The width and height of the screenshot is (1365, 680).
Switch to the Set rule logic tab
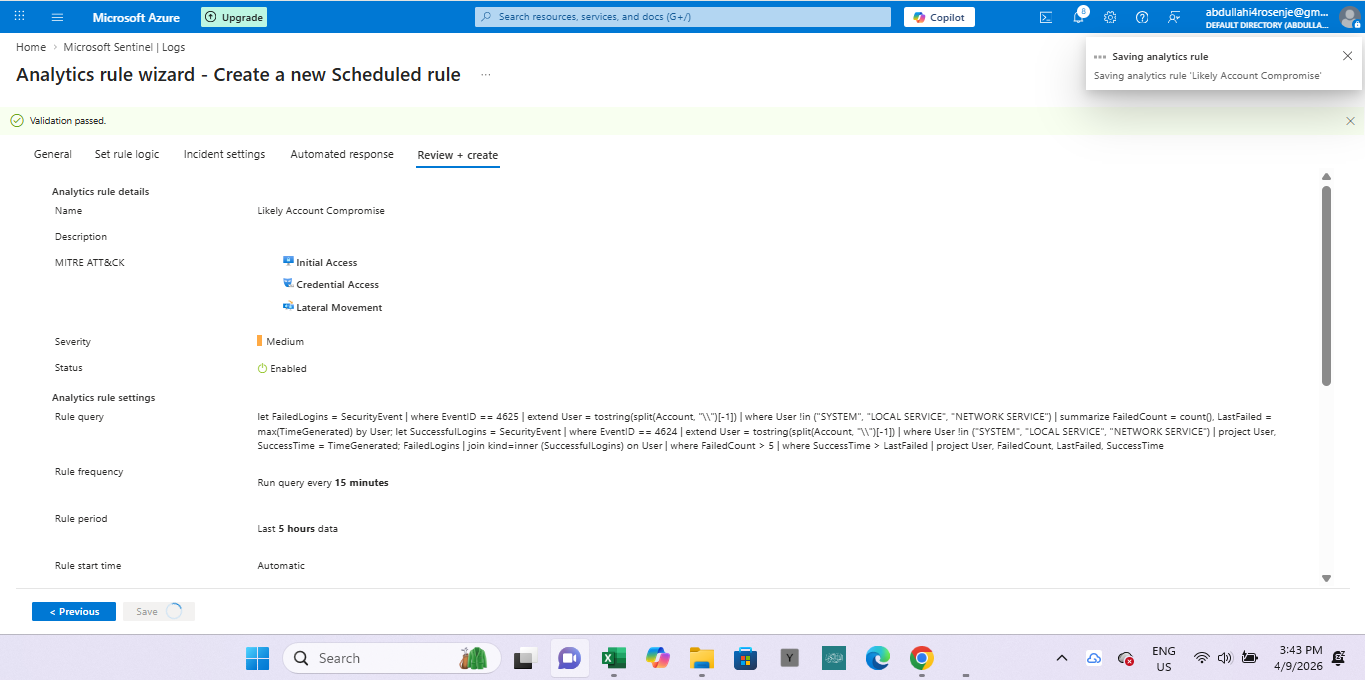pyautogui.click(x=127, y=154)
